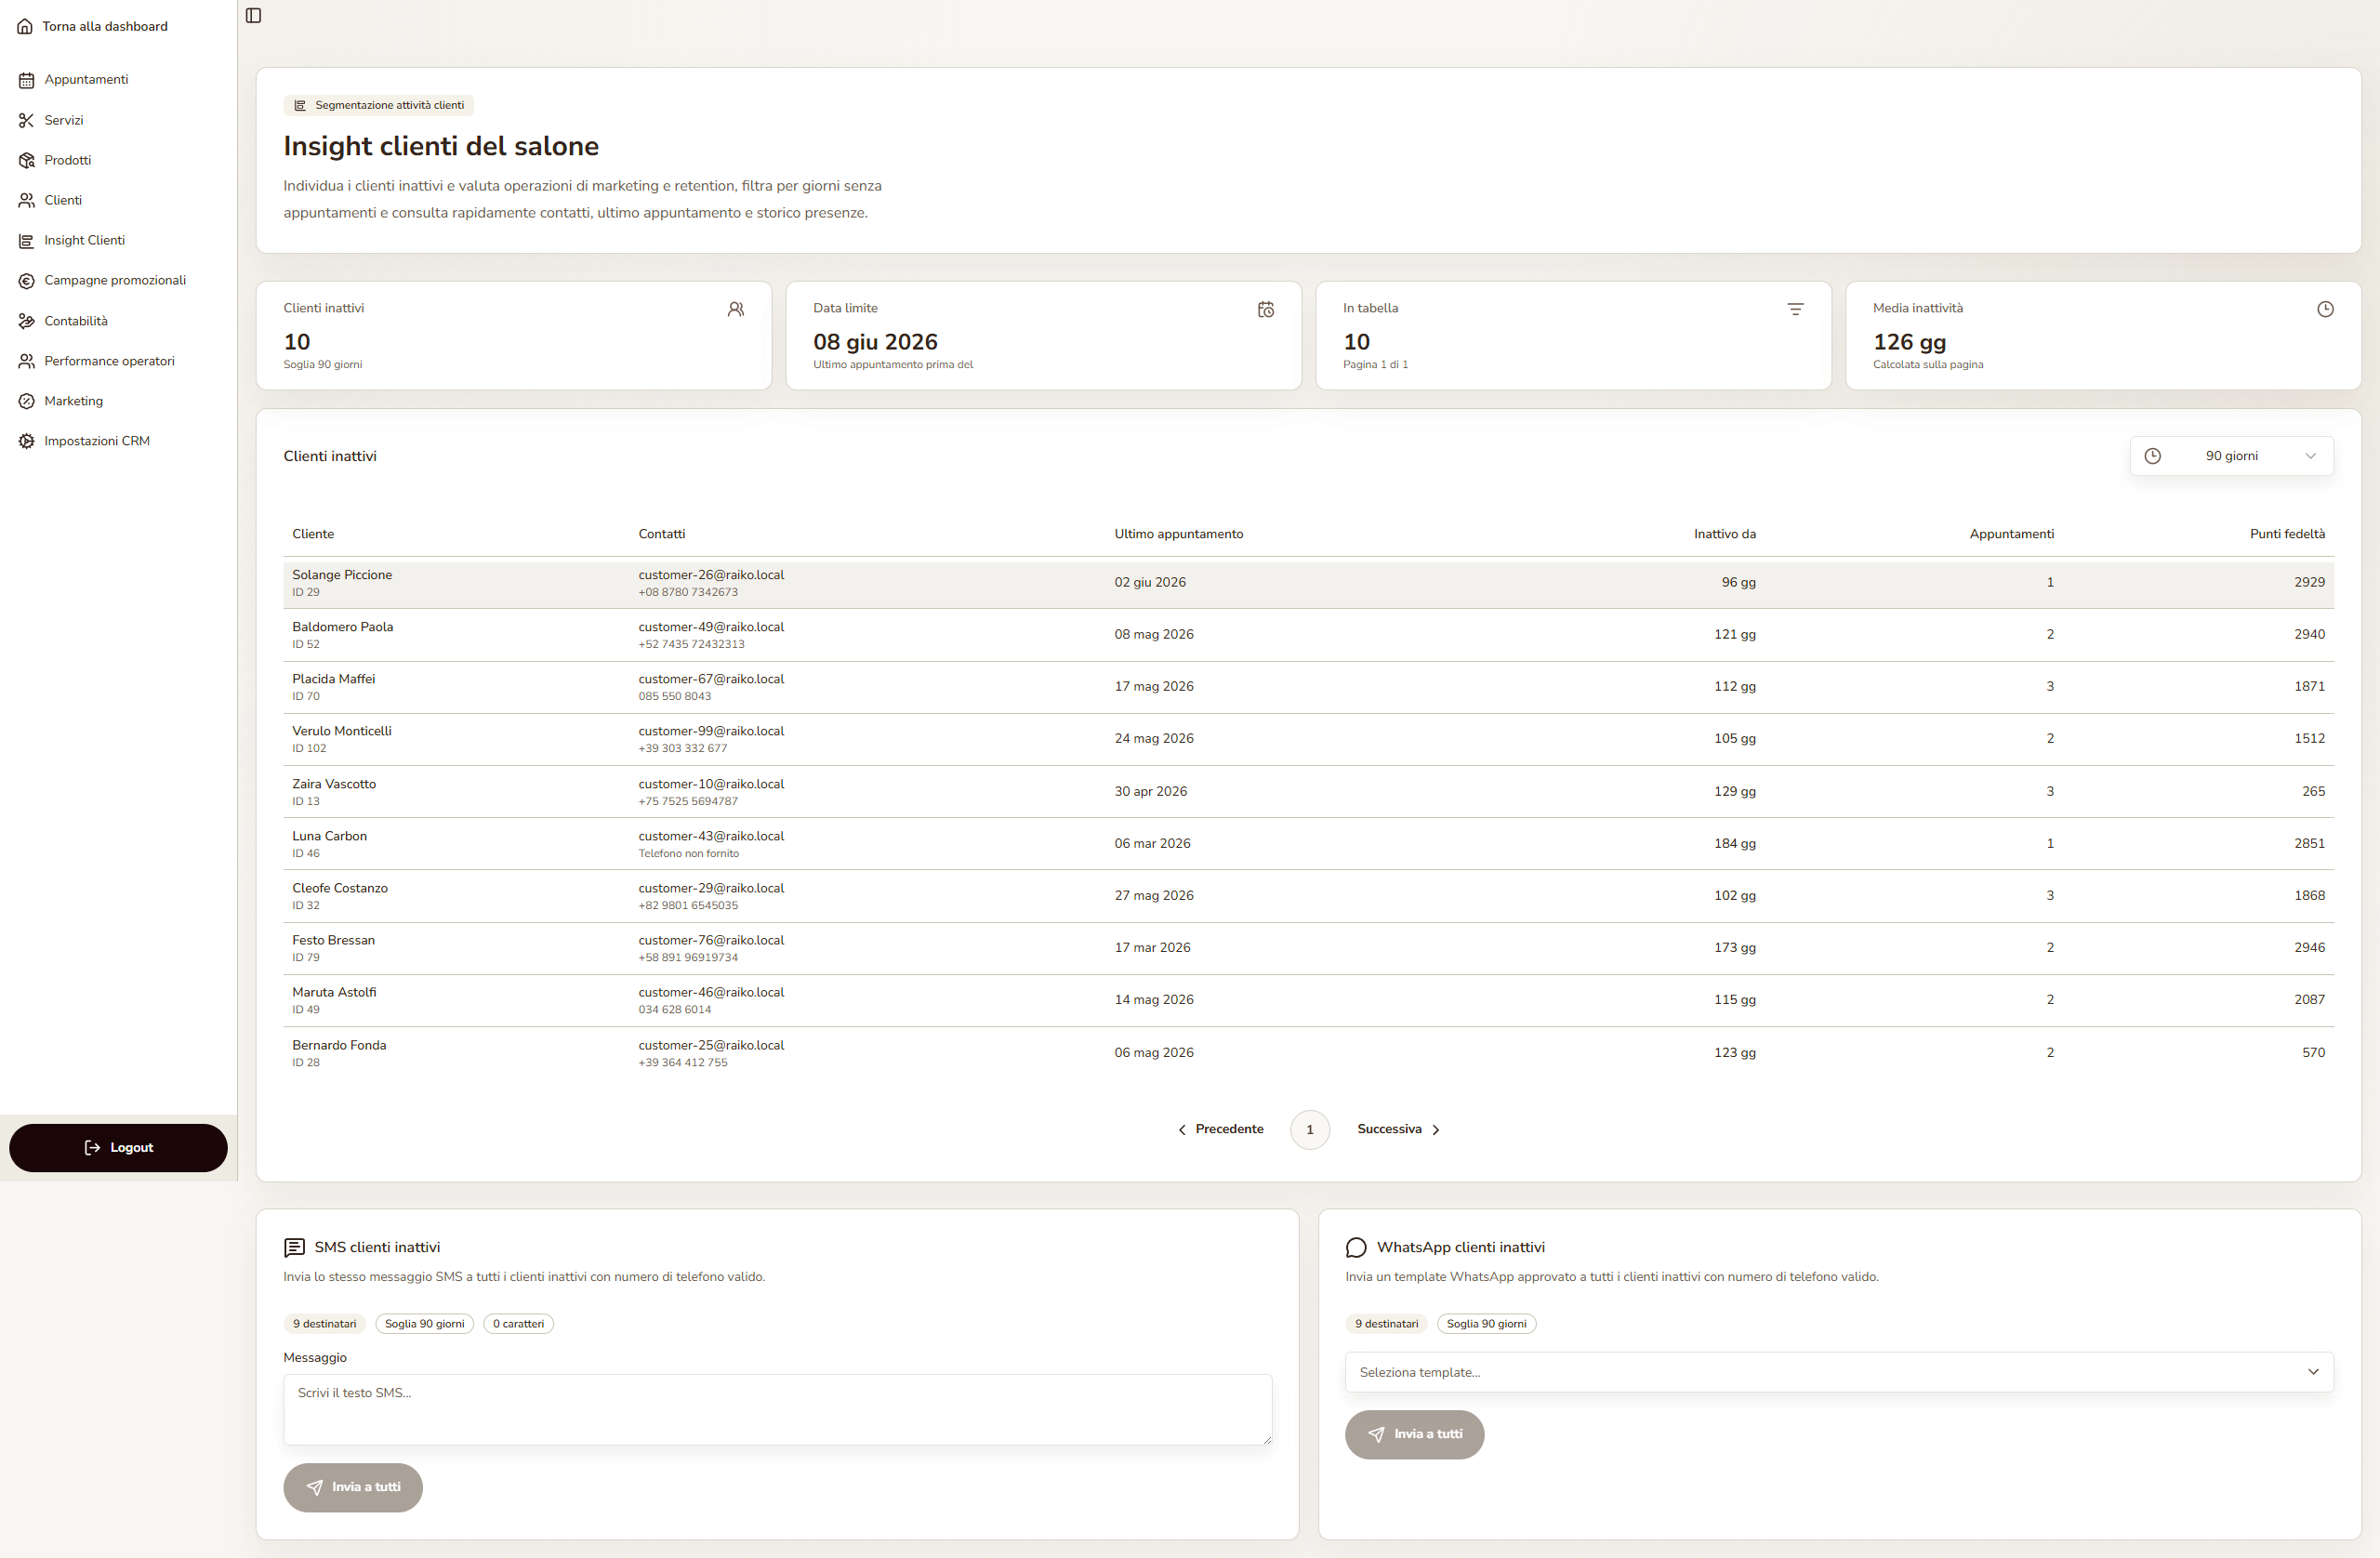Open the Seleziona template dropdown

[x=1839, y=1372]
